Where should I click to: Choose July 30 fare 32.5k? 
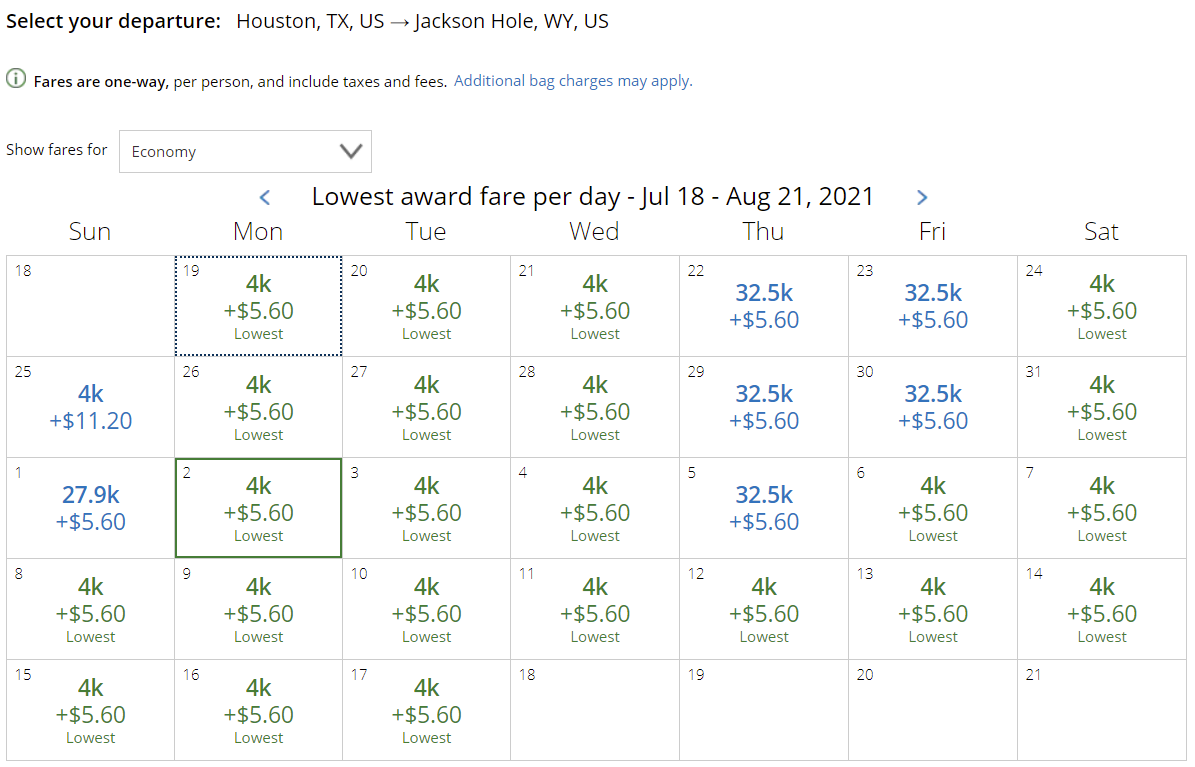[933, 407]
